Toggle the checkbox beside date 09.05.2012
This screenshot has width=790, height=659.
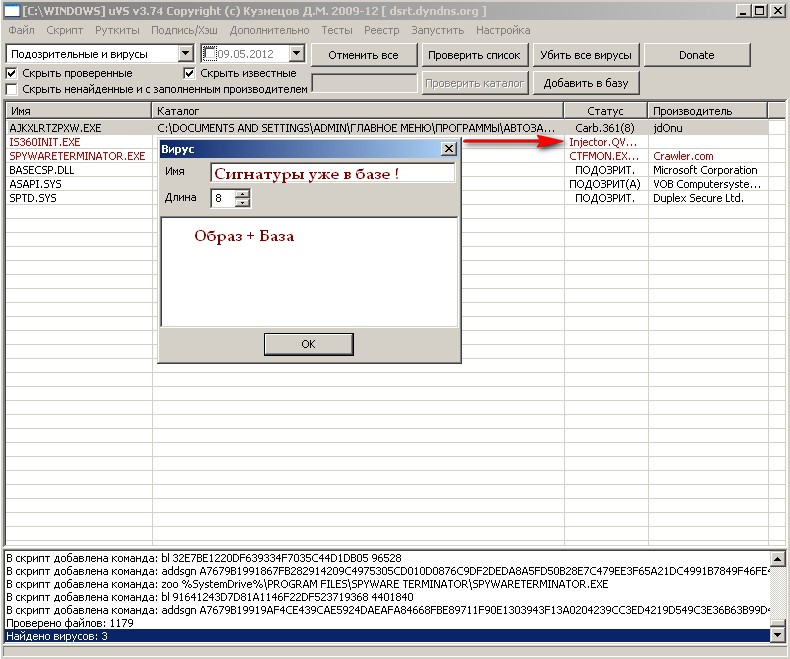(x=209, y=54)
